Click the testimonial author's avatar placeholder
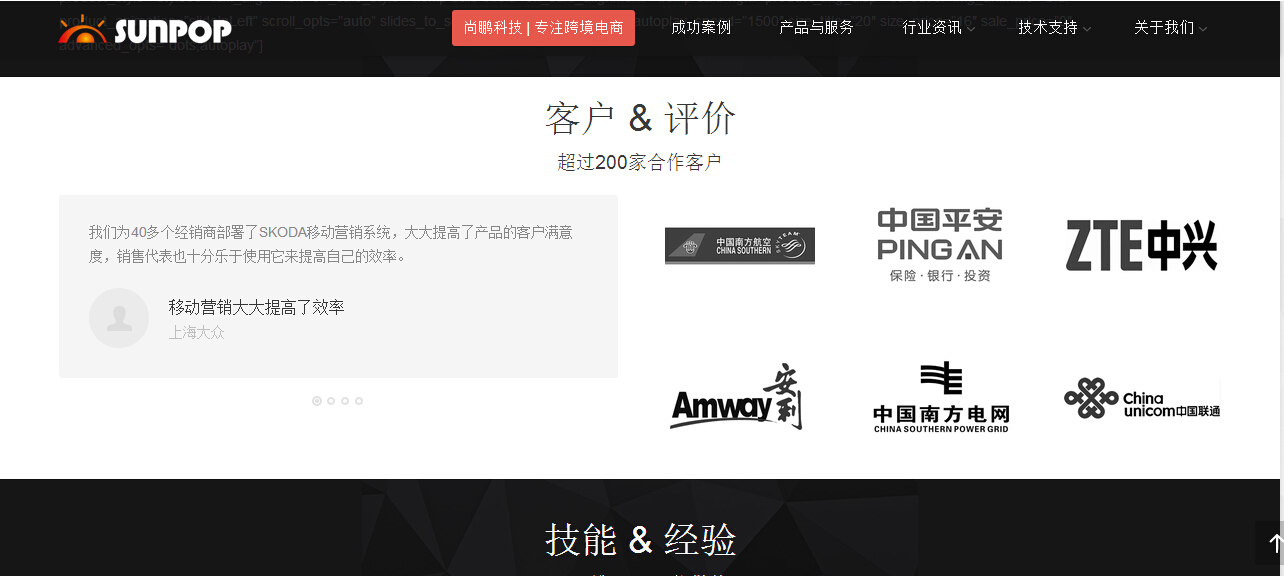Viewport: 1284px width, 576px height. click(119, 318)
